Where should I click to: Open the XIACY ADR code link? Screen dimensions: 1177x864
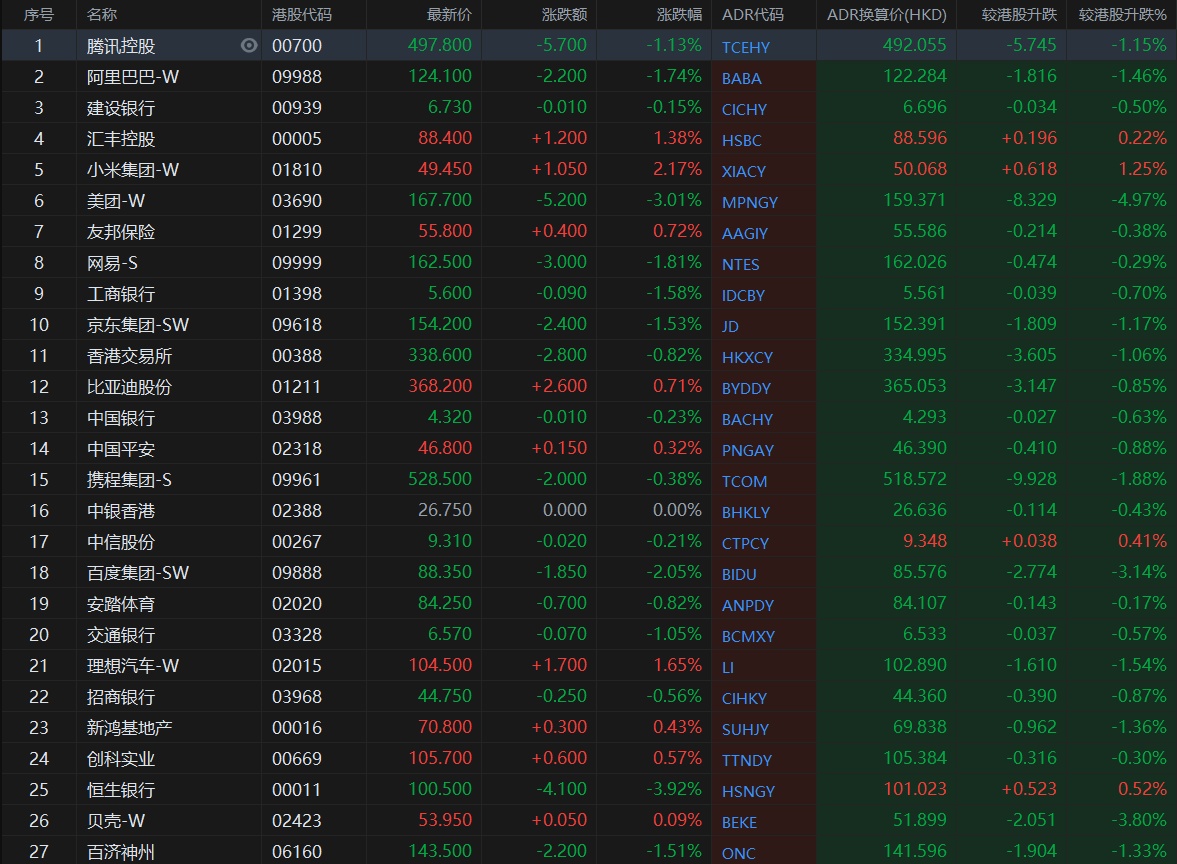pos(744,171)
